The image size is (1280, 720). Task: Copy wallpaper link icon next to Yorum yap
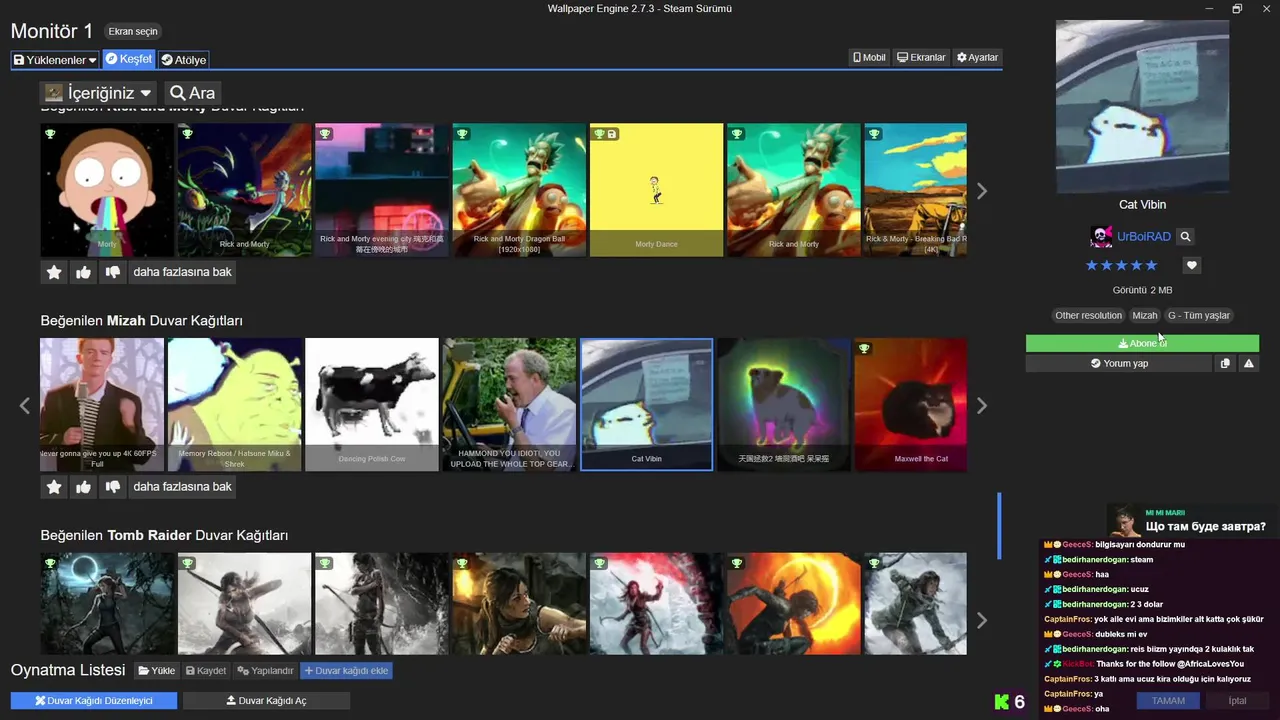(1225, 363)
